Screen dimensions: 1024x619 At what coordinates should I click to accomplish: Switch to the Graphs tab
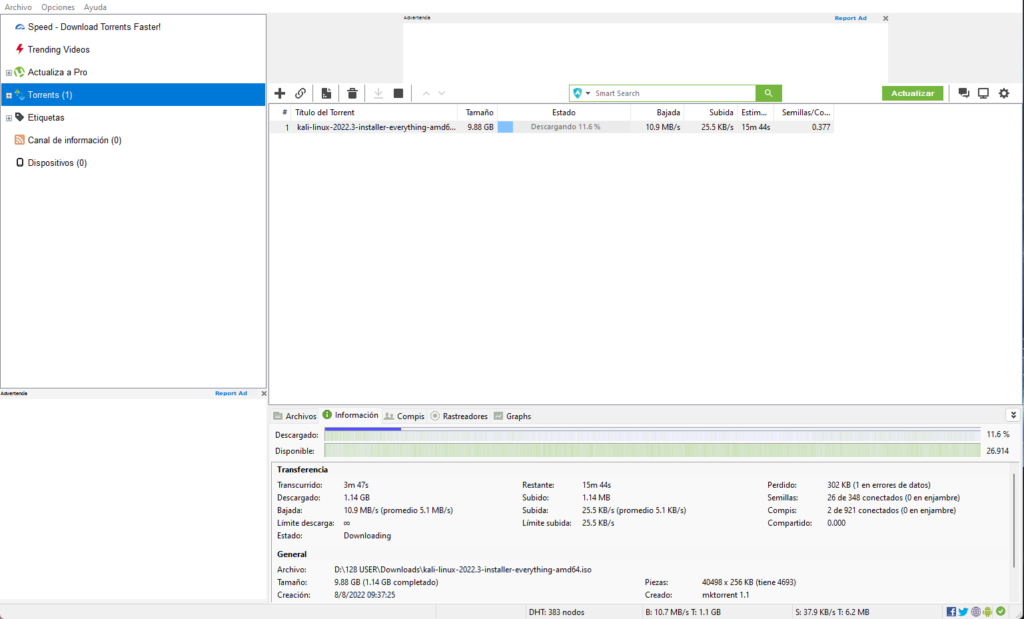pos(513,416)
